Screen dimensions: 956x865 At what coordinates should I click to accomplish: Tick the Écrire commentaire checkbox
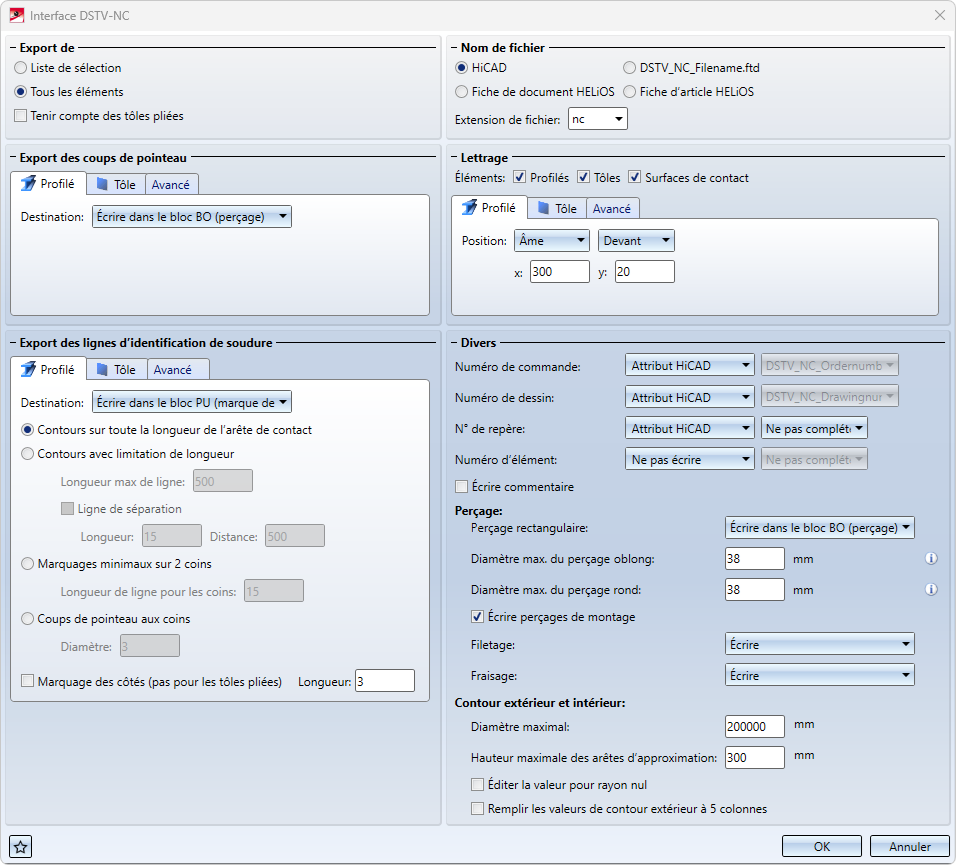coord(462,487)
